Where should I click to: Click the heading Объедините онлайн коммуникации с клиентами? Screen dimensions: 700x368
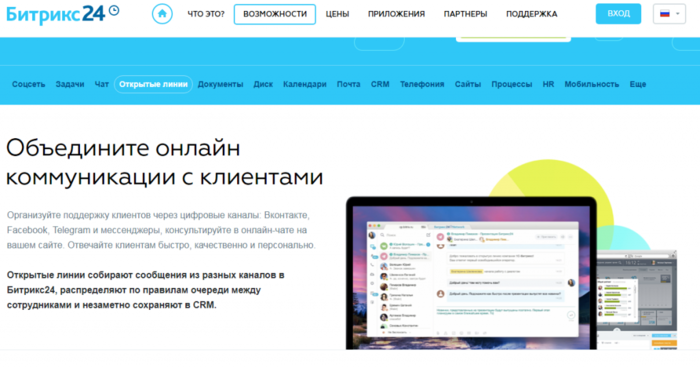(x=164, y=163)
